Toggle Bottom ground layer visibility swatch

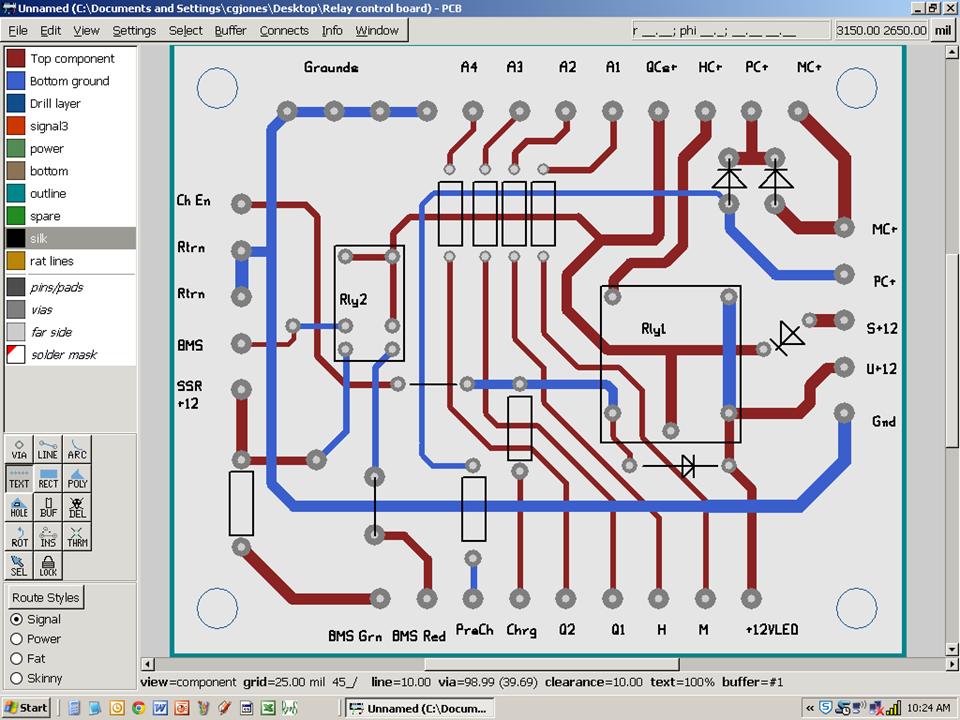point(16,81)
